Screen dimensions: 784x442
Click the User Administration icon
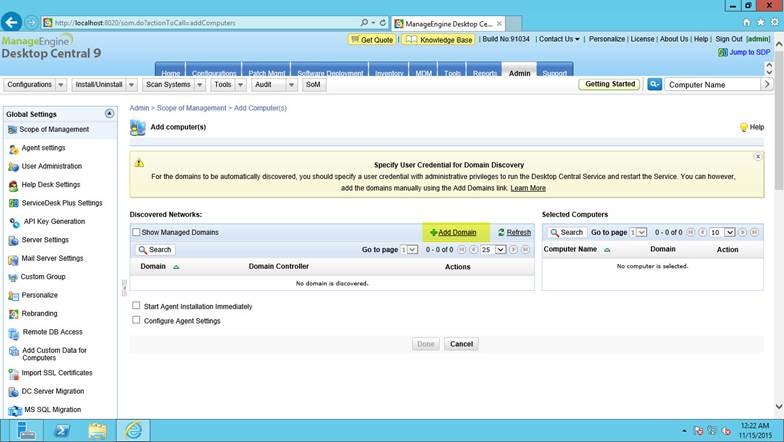(x=14, y=167)
